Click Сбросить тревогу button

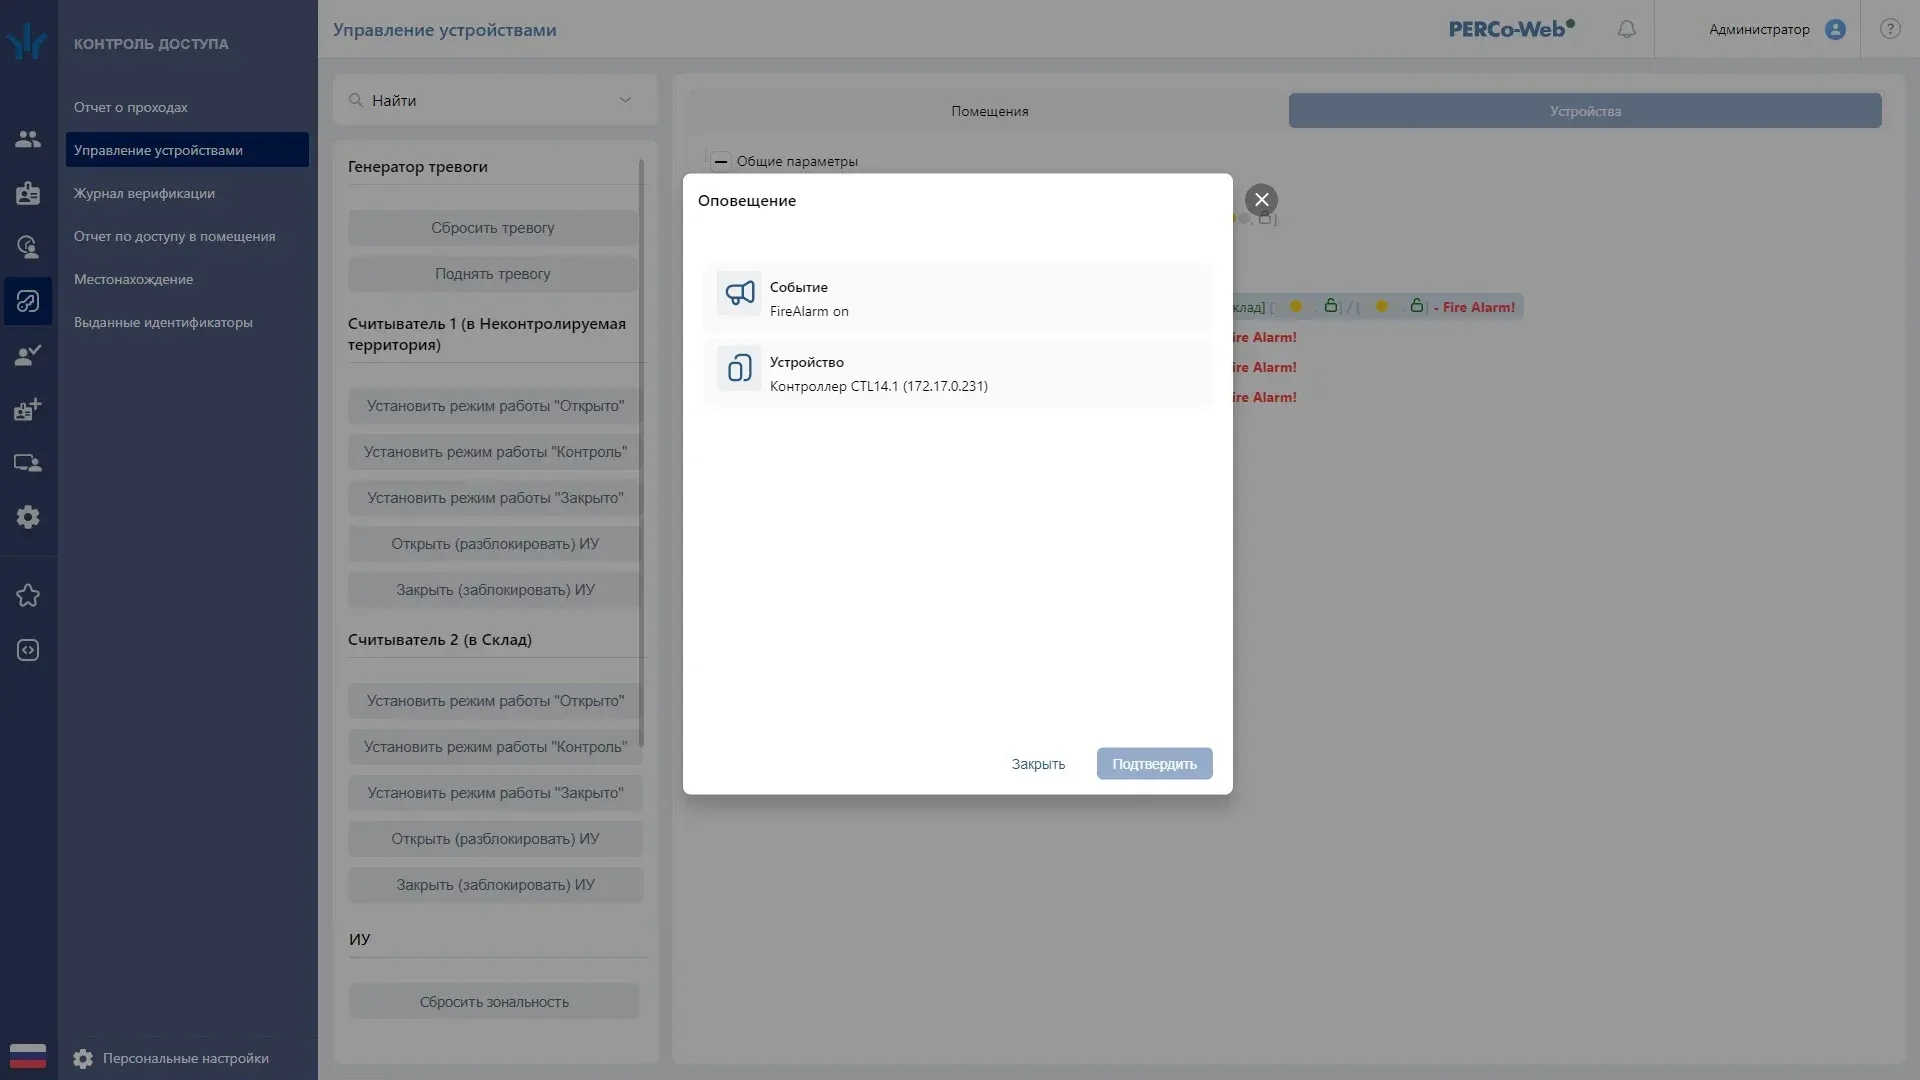click(493, 228)
